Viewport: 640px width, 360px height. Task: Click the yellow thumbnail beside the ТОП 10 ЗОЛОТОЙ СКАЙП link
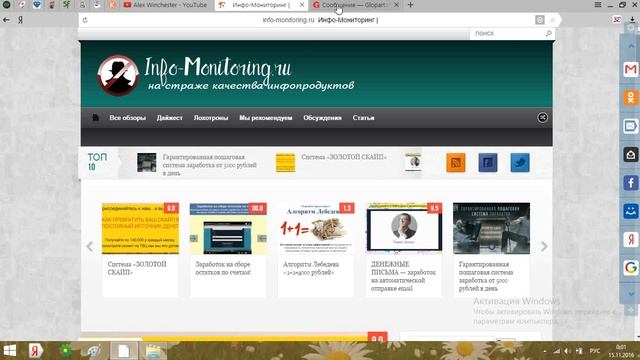[285, 162]
